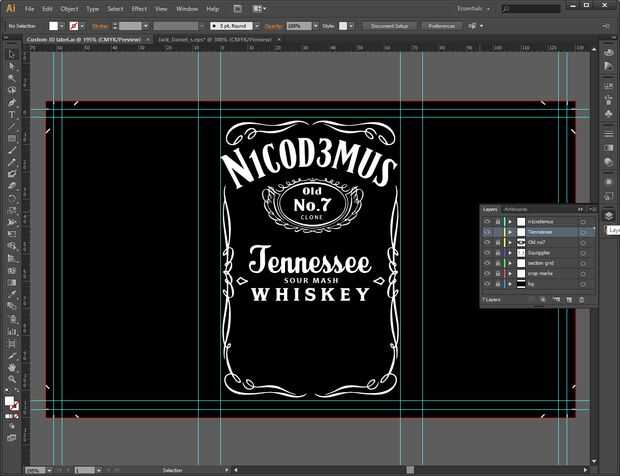
Task: Select the Gradient tool
Action: (x=12, y=283)
